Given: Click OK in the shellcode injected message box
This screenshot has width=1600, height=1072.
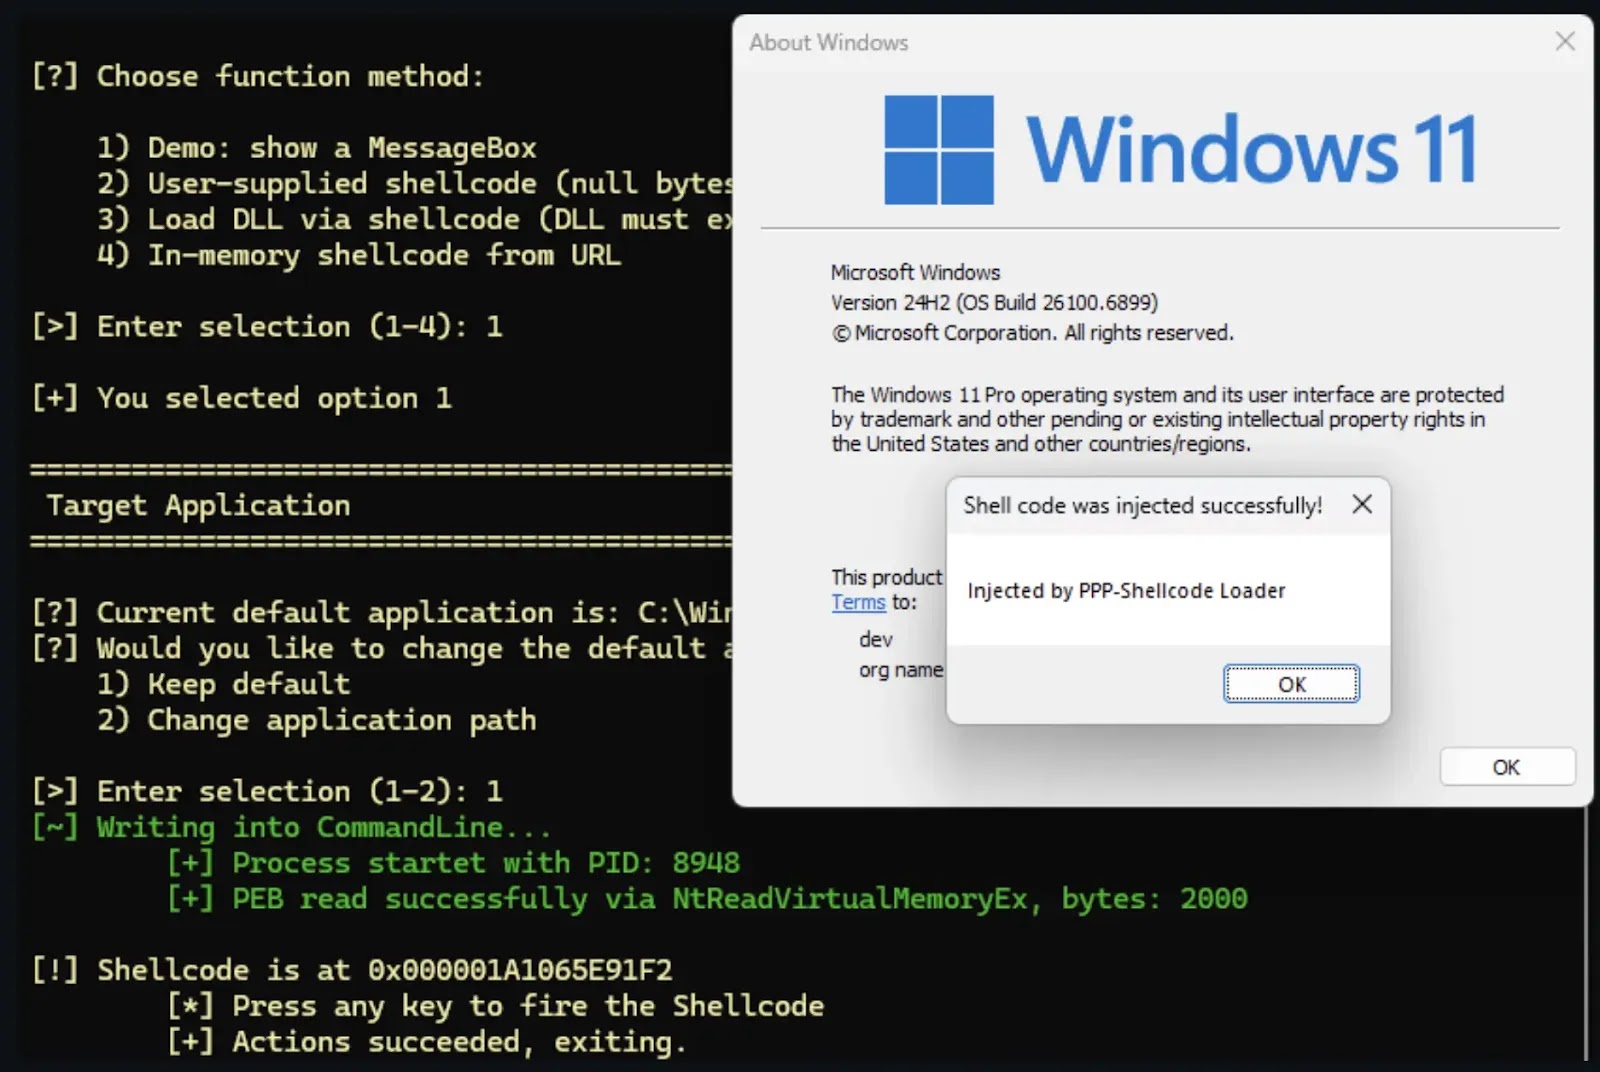Looking at the screenshot, I should 1291,684.
